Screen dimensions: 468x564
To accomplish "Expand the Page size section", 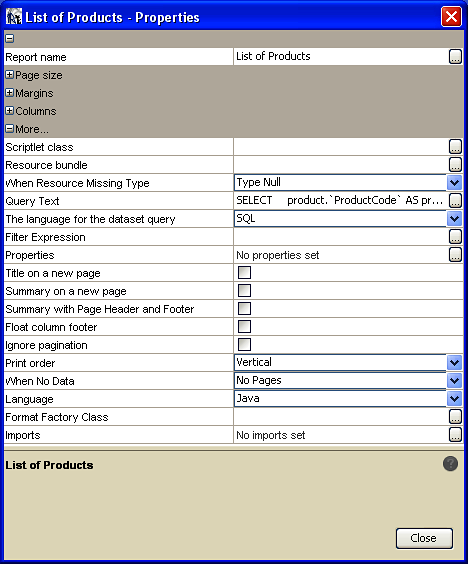I will click(10, 74).
